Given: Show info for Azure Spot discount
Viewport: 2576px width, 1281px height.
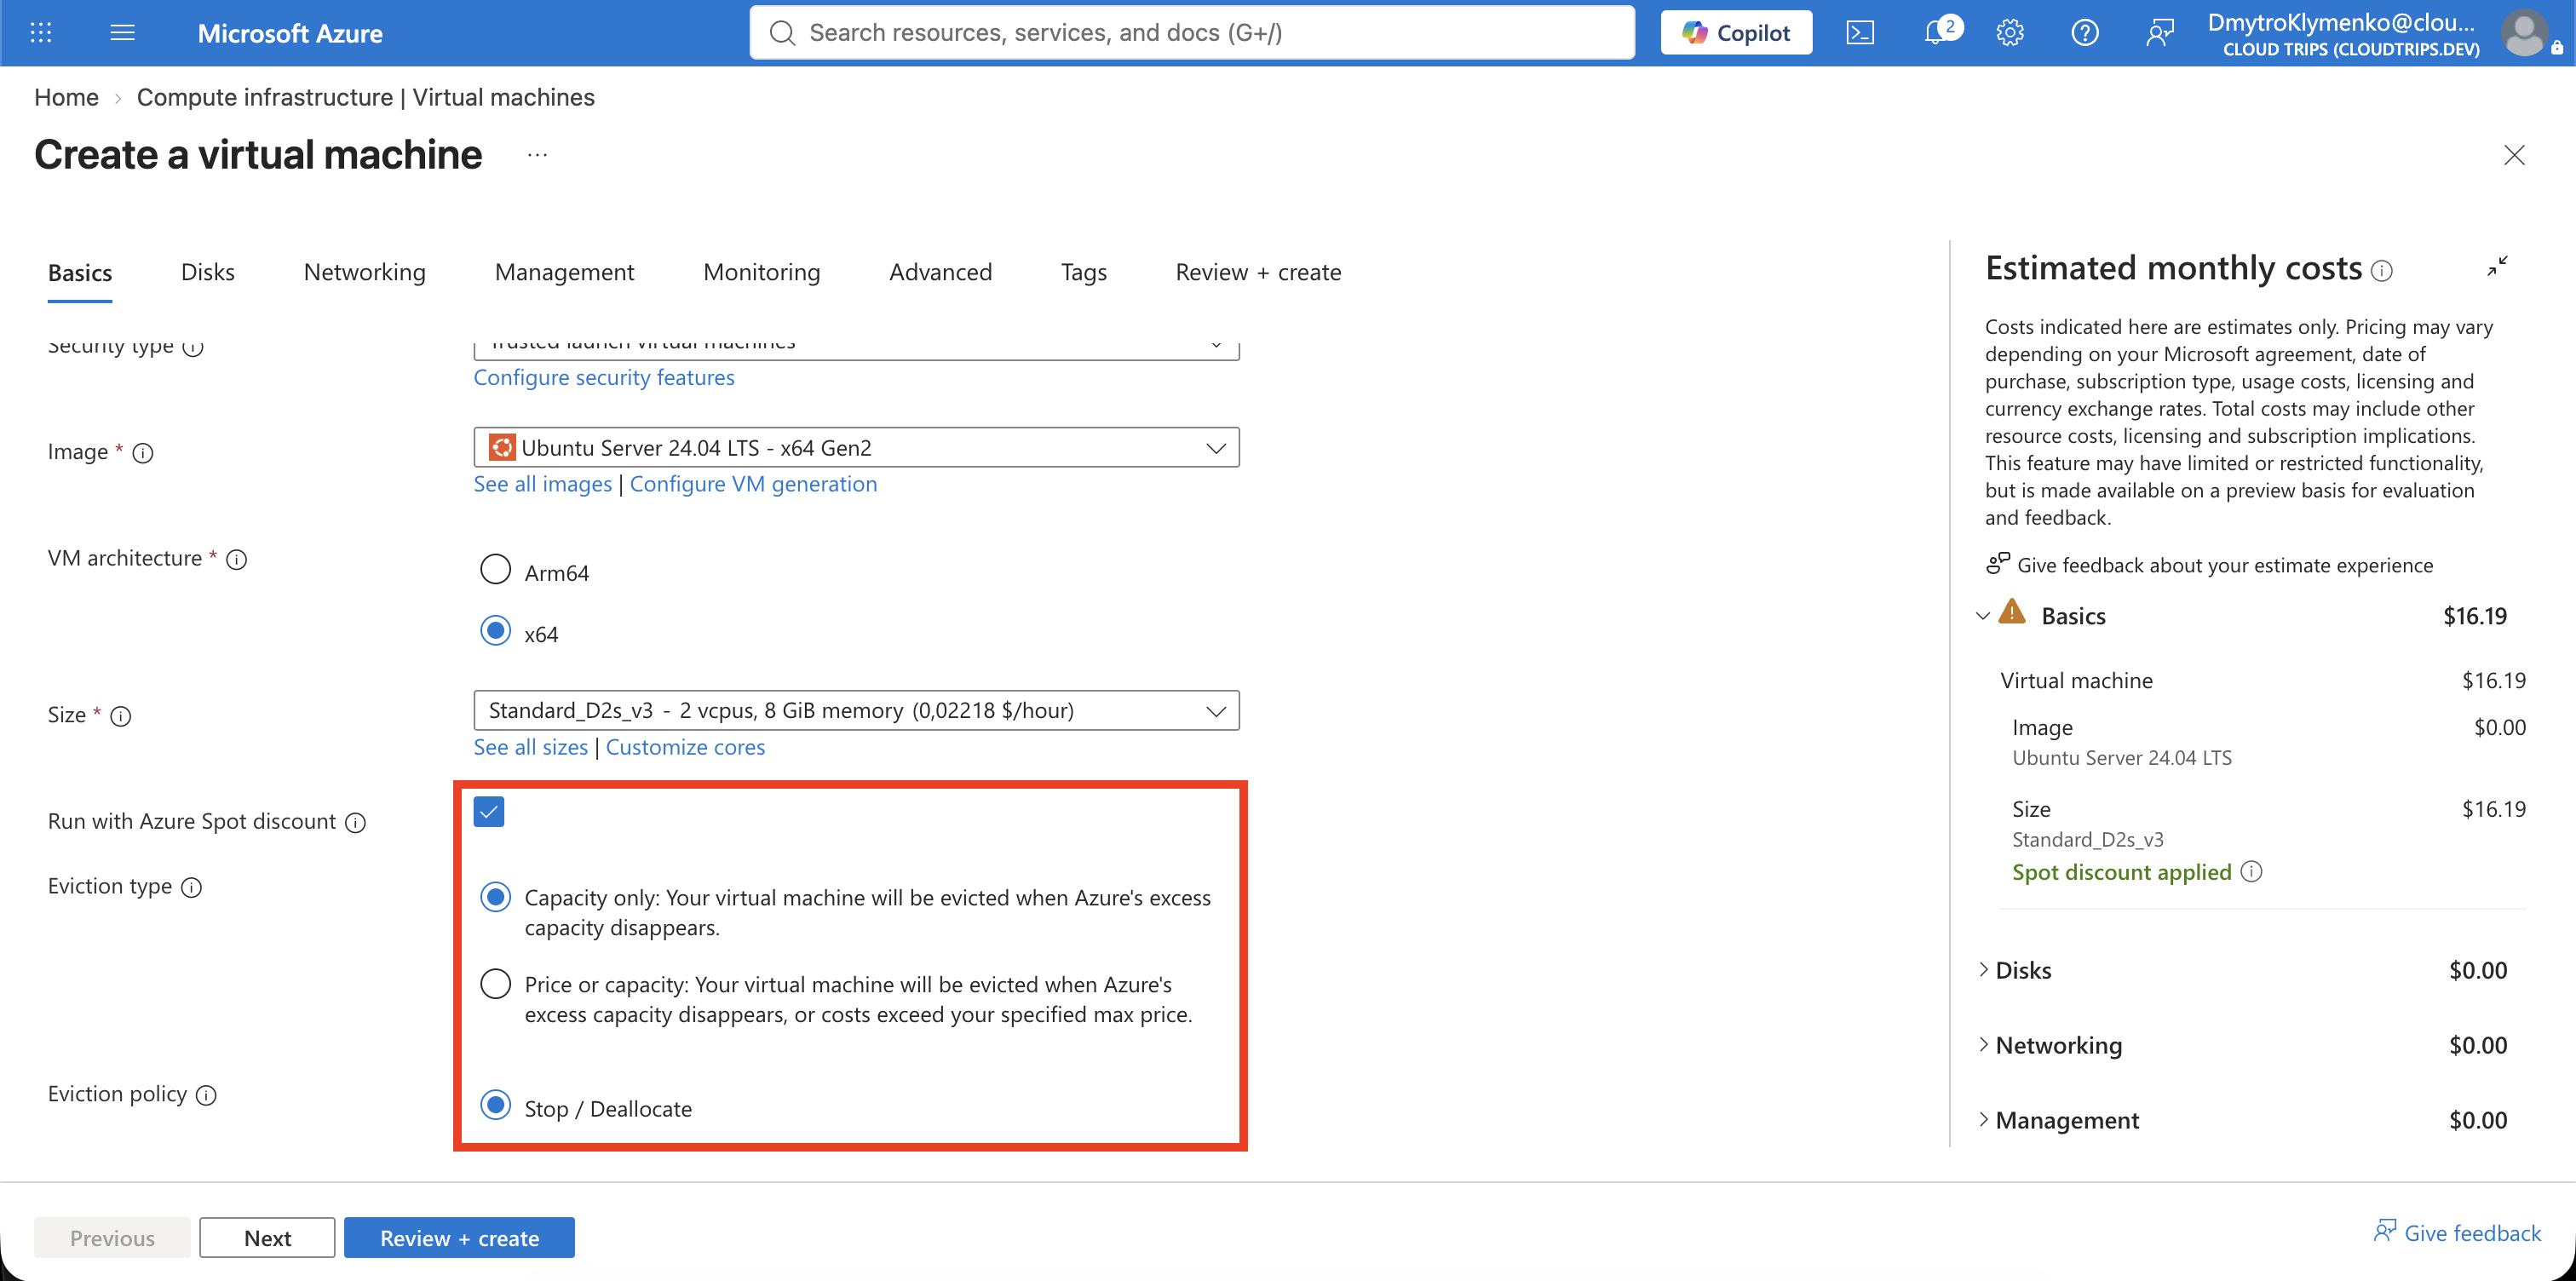Looking at the screenshot, I should pos(355,822).
